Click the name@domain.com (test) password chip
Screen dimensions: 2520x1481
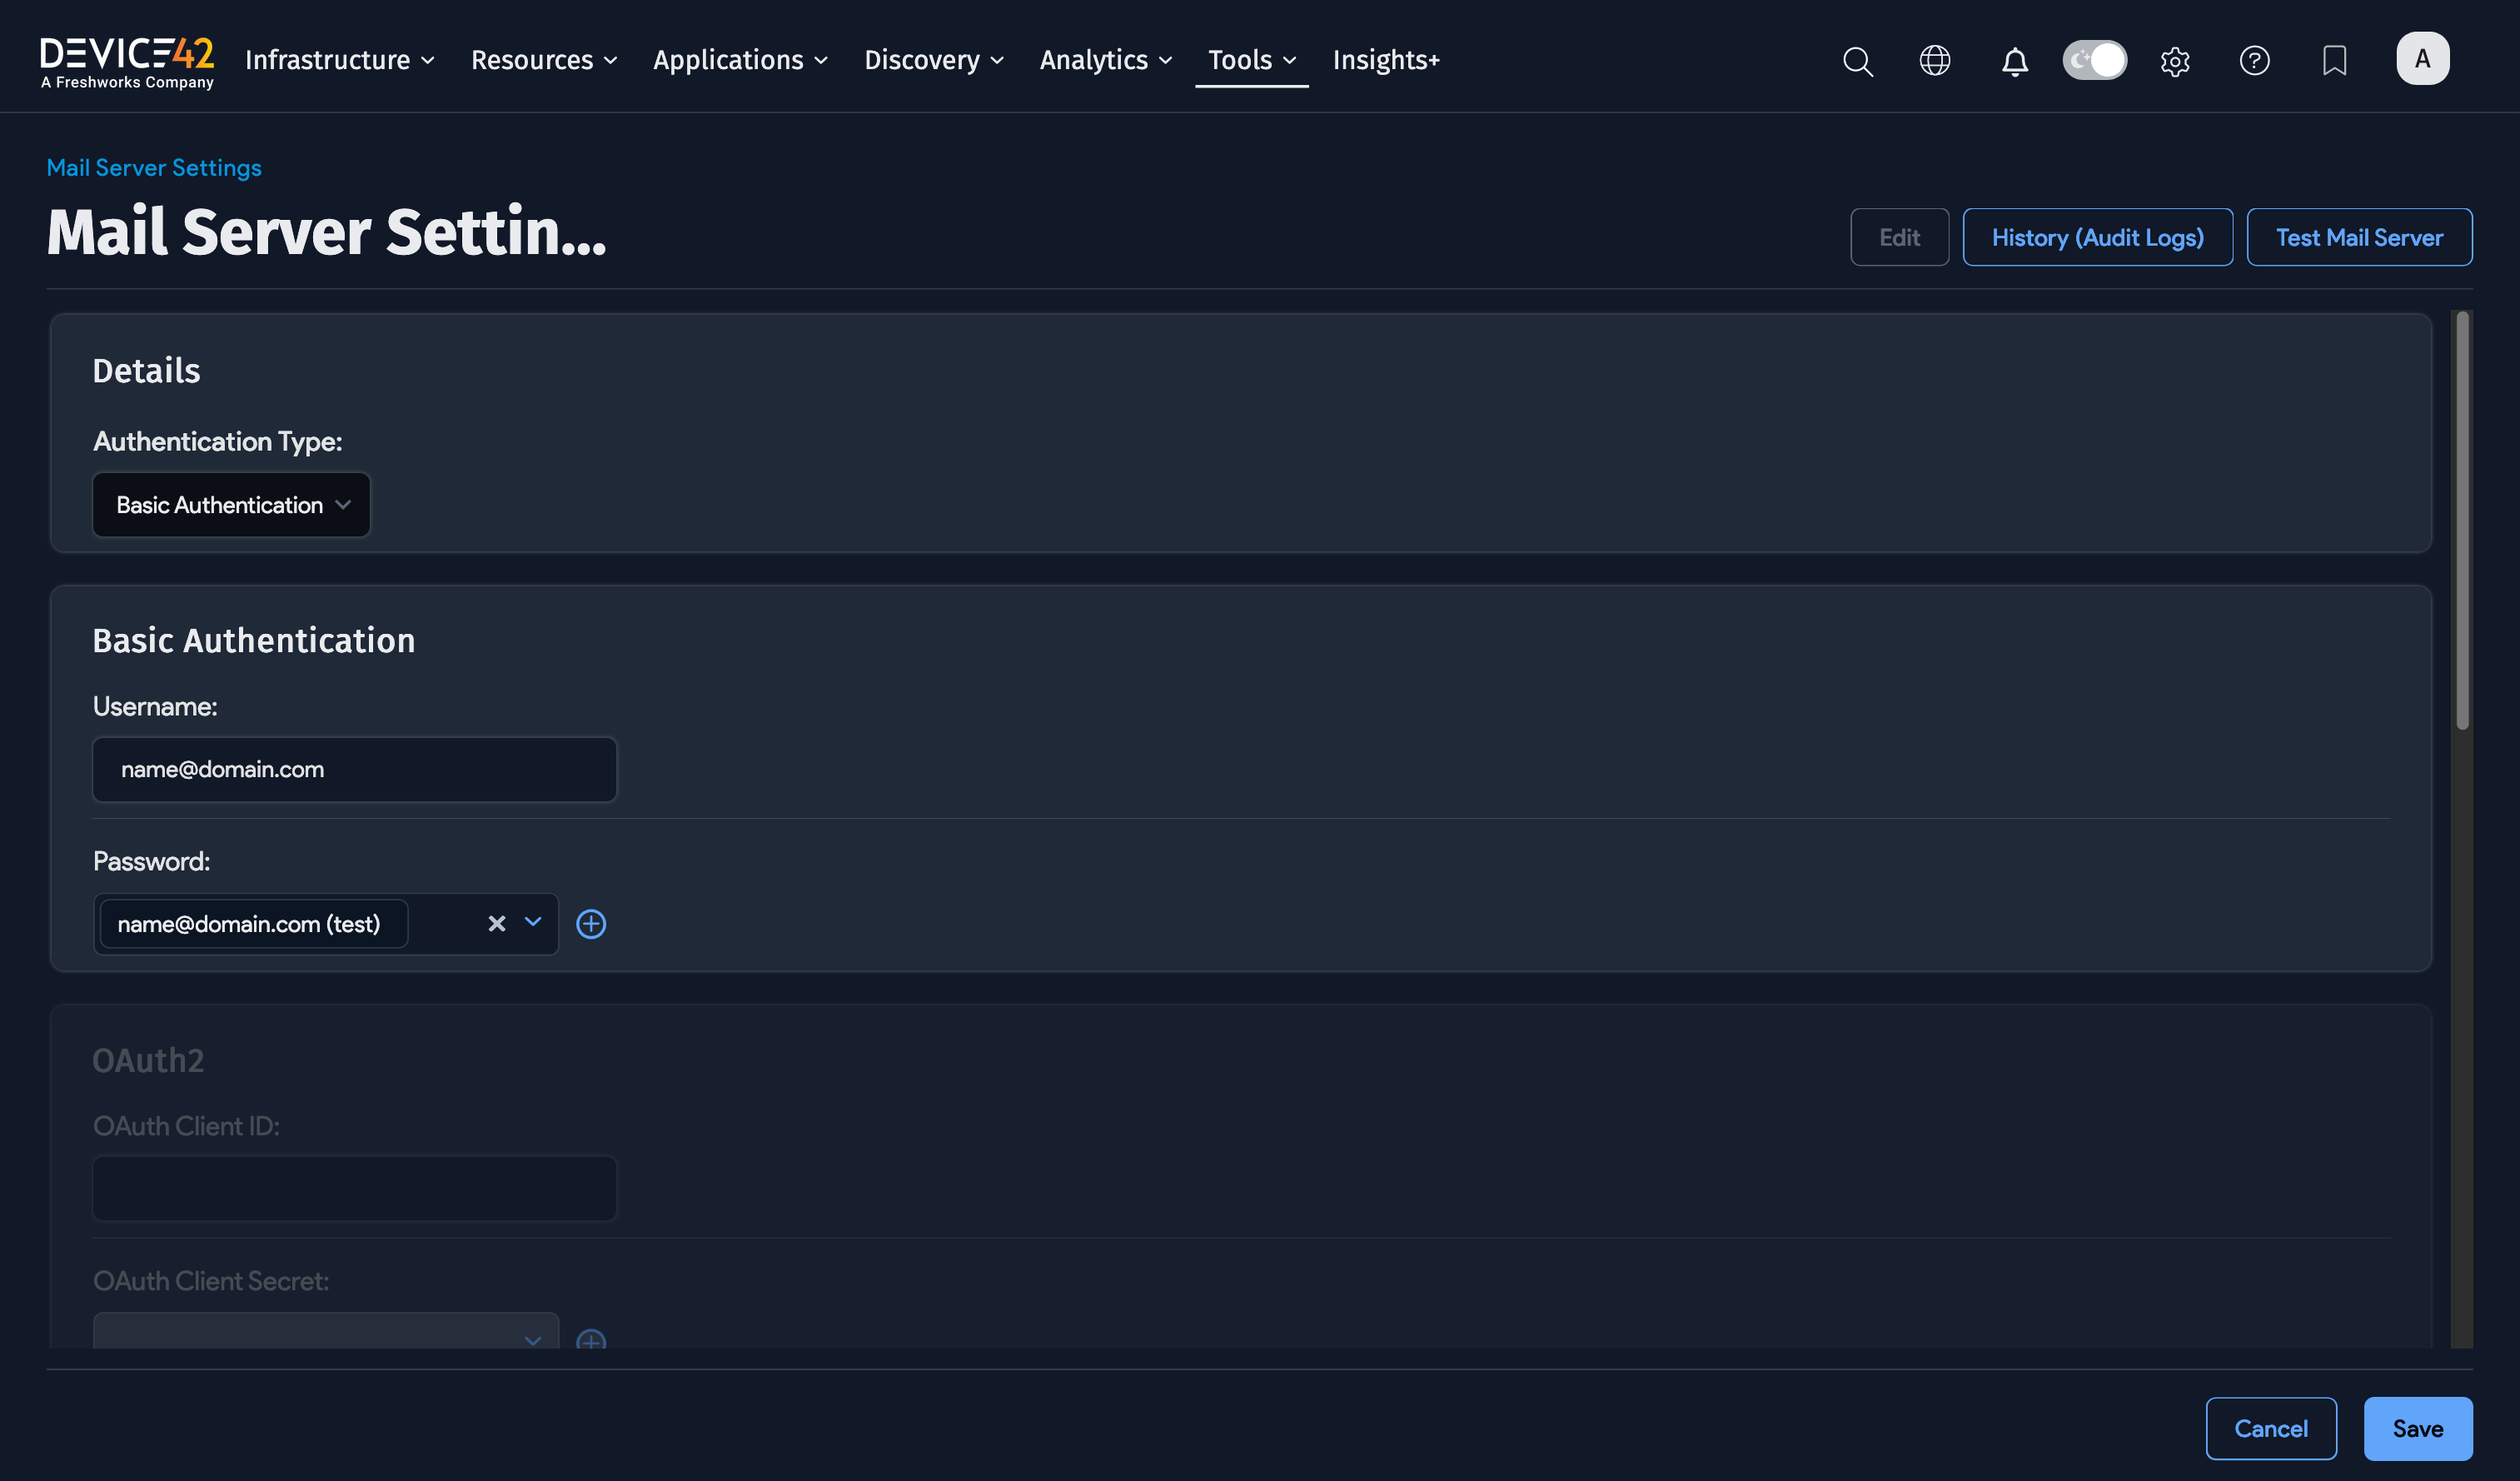(253, 924)
